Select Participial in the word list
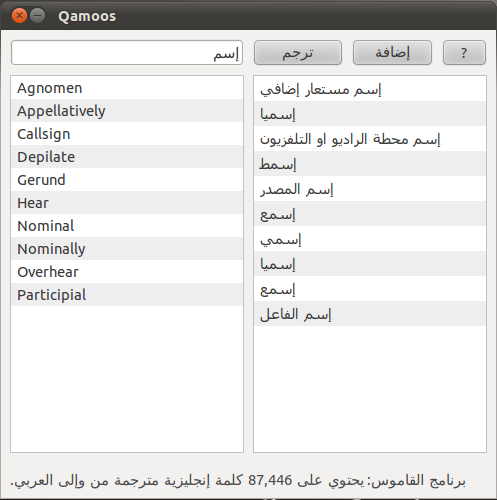 tap(127, 295)
